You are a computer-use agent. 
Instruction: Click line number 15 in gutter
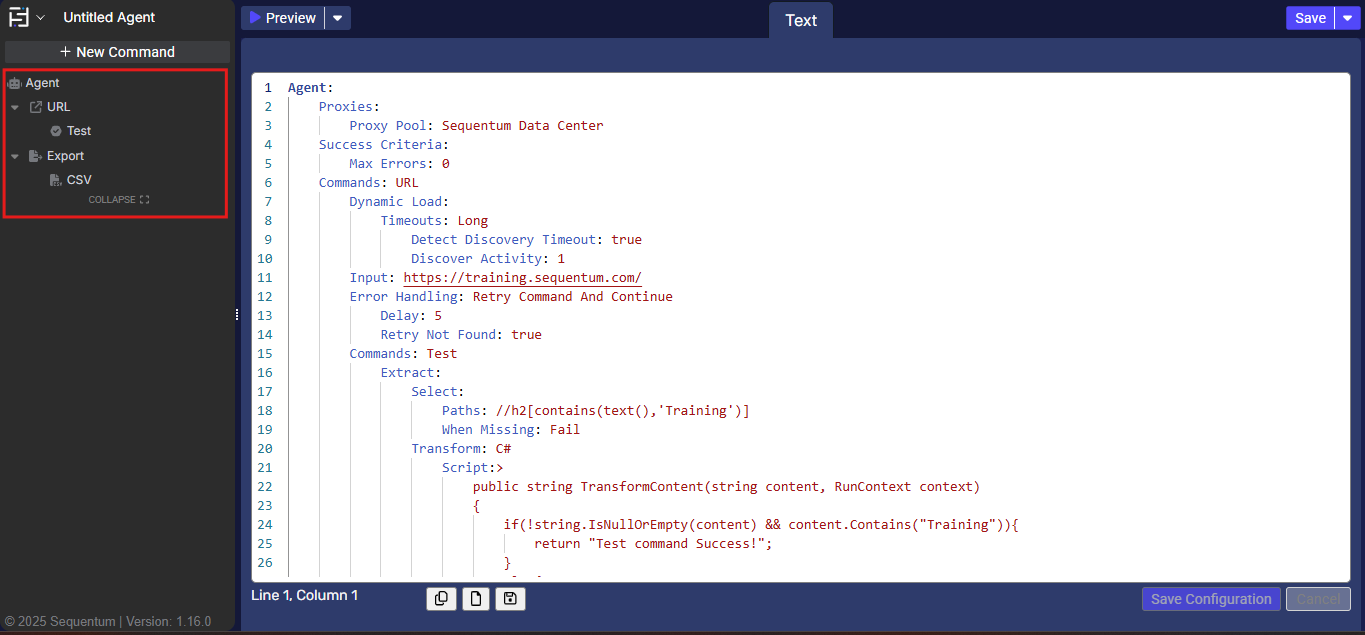pyautogui.click(x=265, y=354)
